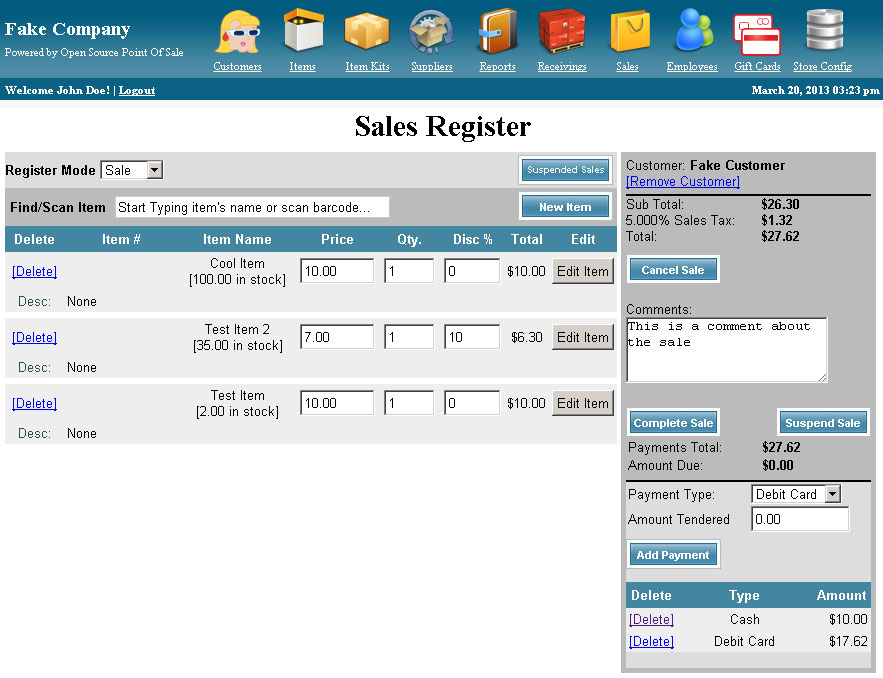Click the Cancel Sale button
Viewport: 883px width, 678px height.
click(673, 270)
